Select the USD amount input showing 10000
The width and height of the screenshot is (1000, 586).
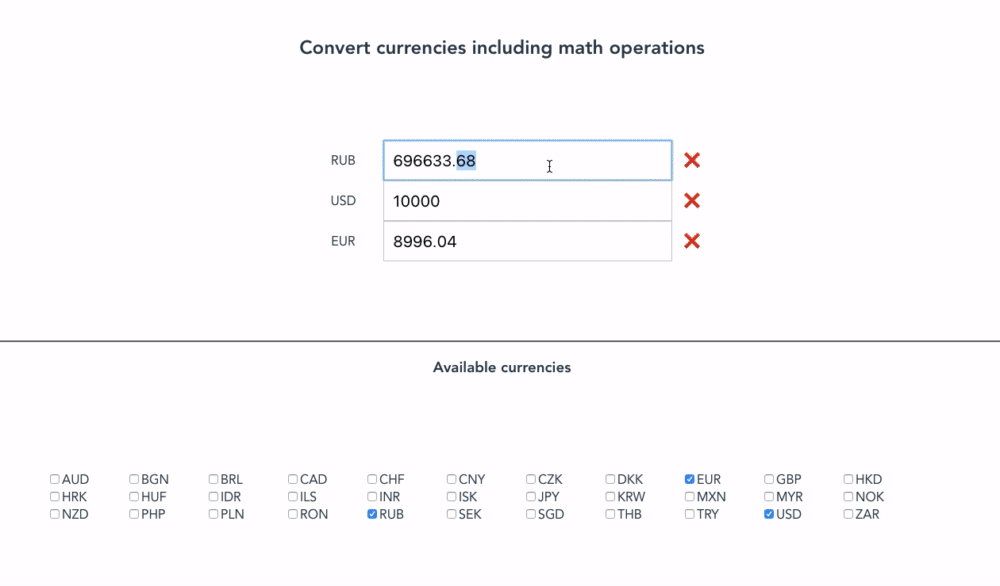coord(527,200)
